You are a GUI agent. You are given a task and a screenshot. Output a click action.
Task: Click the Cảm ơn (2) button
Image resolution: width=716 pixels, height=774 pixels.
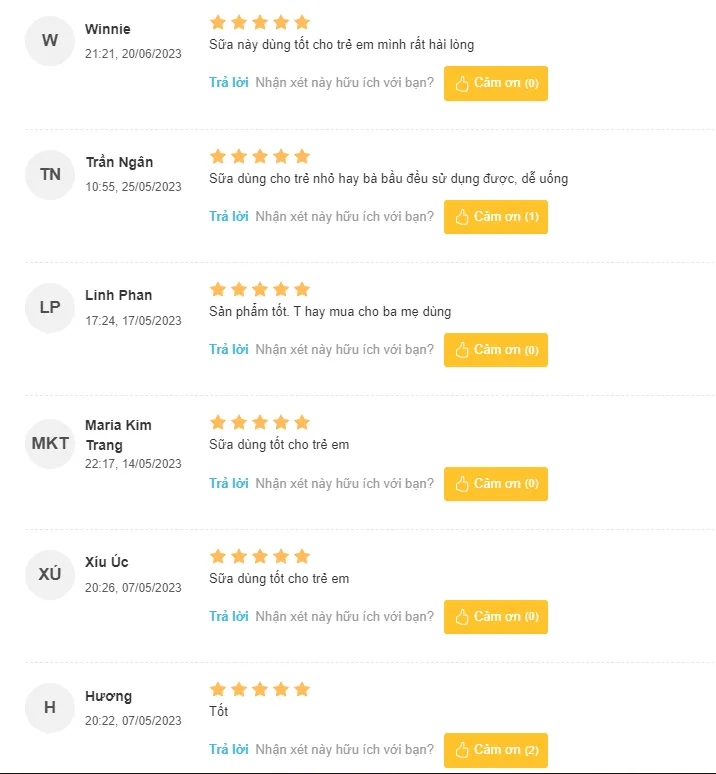[495, 750]
